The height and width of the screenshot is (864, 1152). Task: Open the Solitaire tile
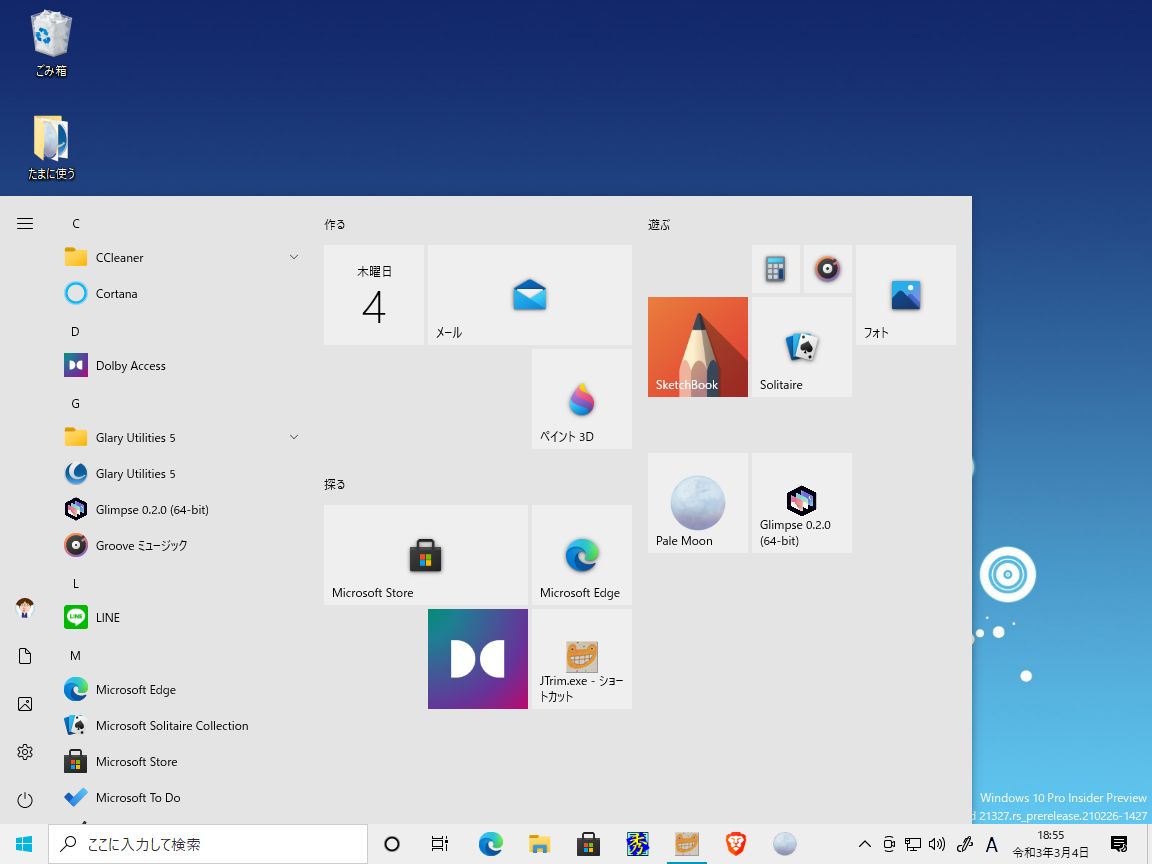click(x=802, y=347)
